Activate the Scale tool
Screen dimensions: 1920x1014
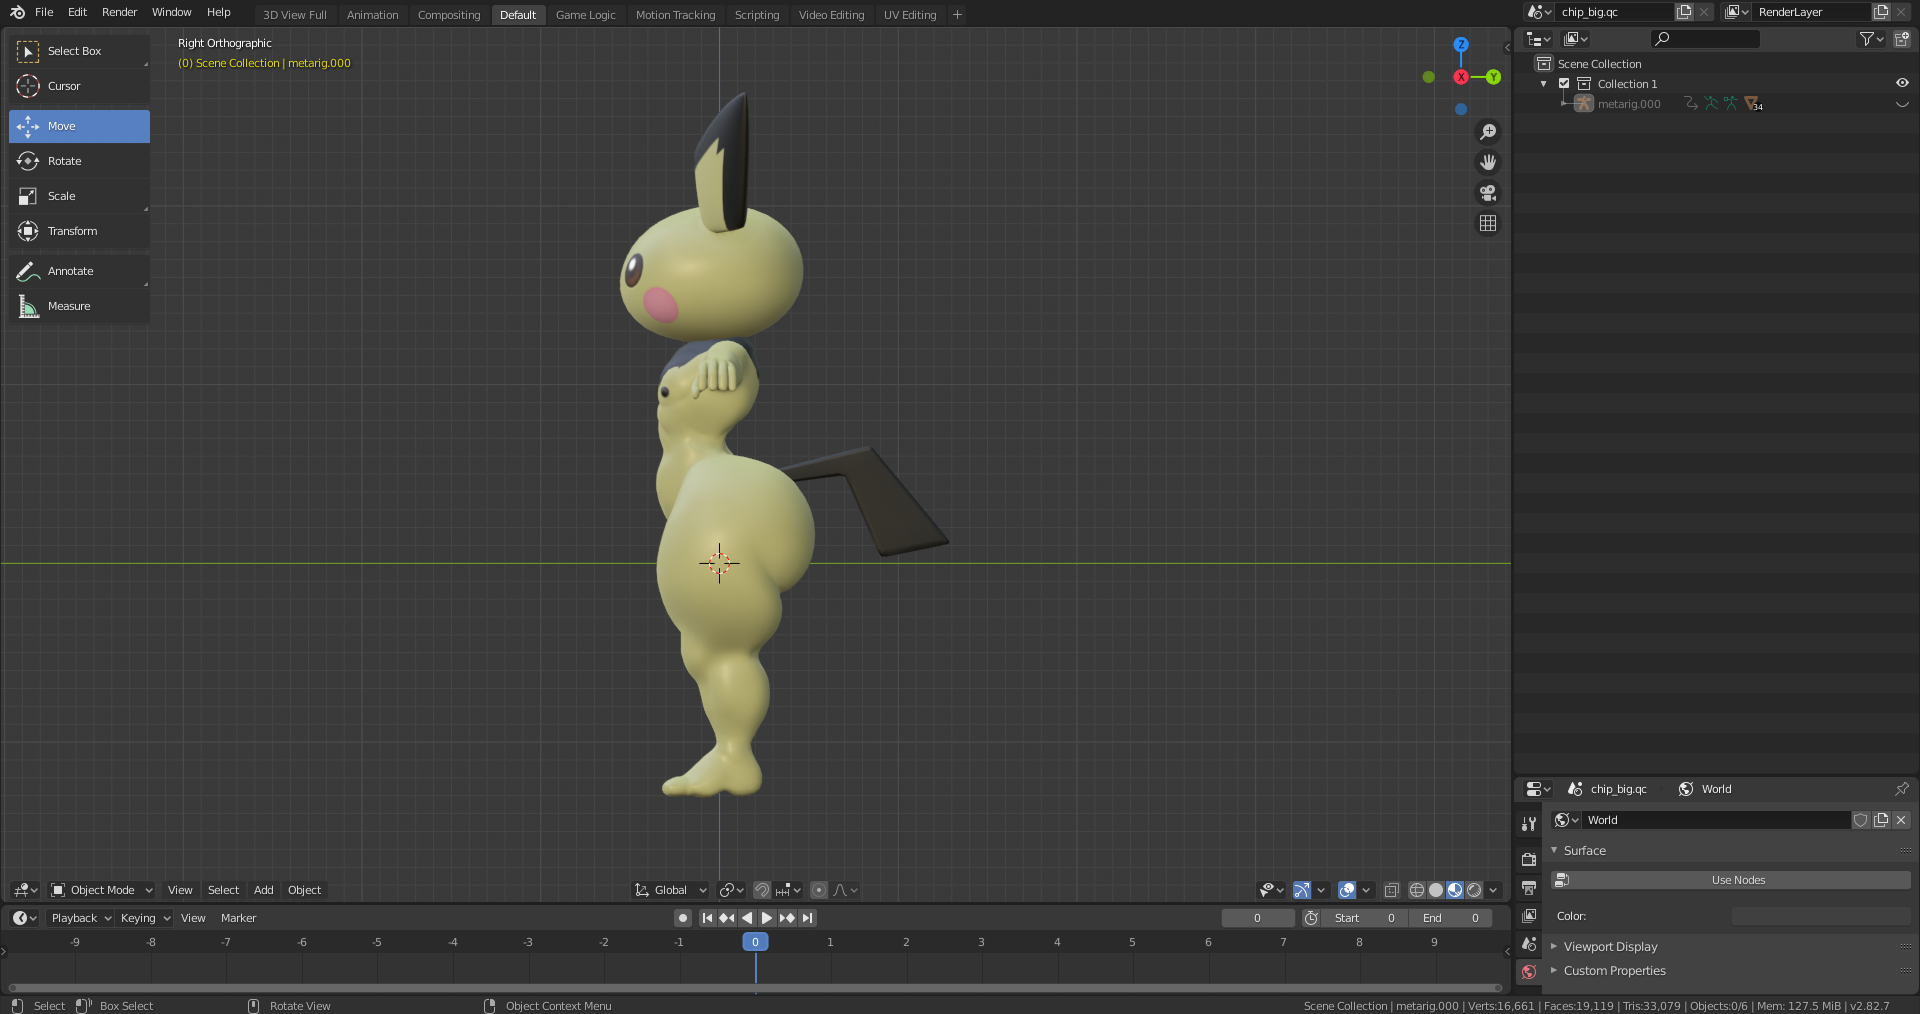click(79, 196)
